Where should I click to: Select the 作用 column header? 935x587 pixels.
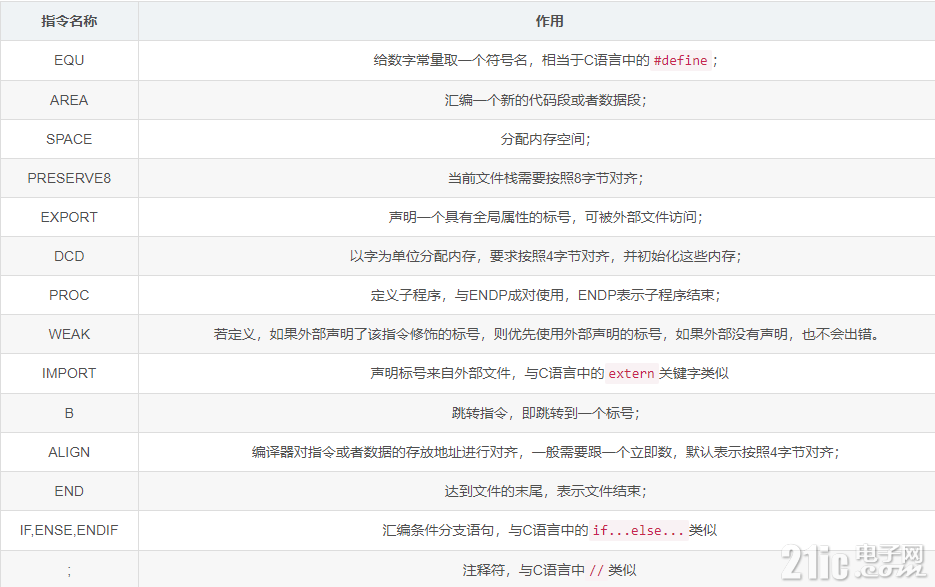click(549, 21)
